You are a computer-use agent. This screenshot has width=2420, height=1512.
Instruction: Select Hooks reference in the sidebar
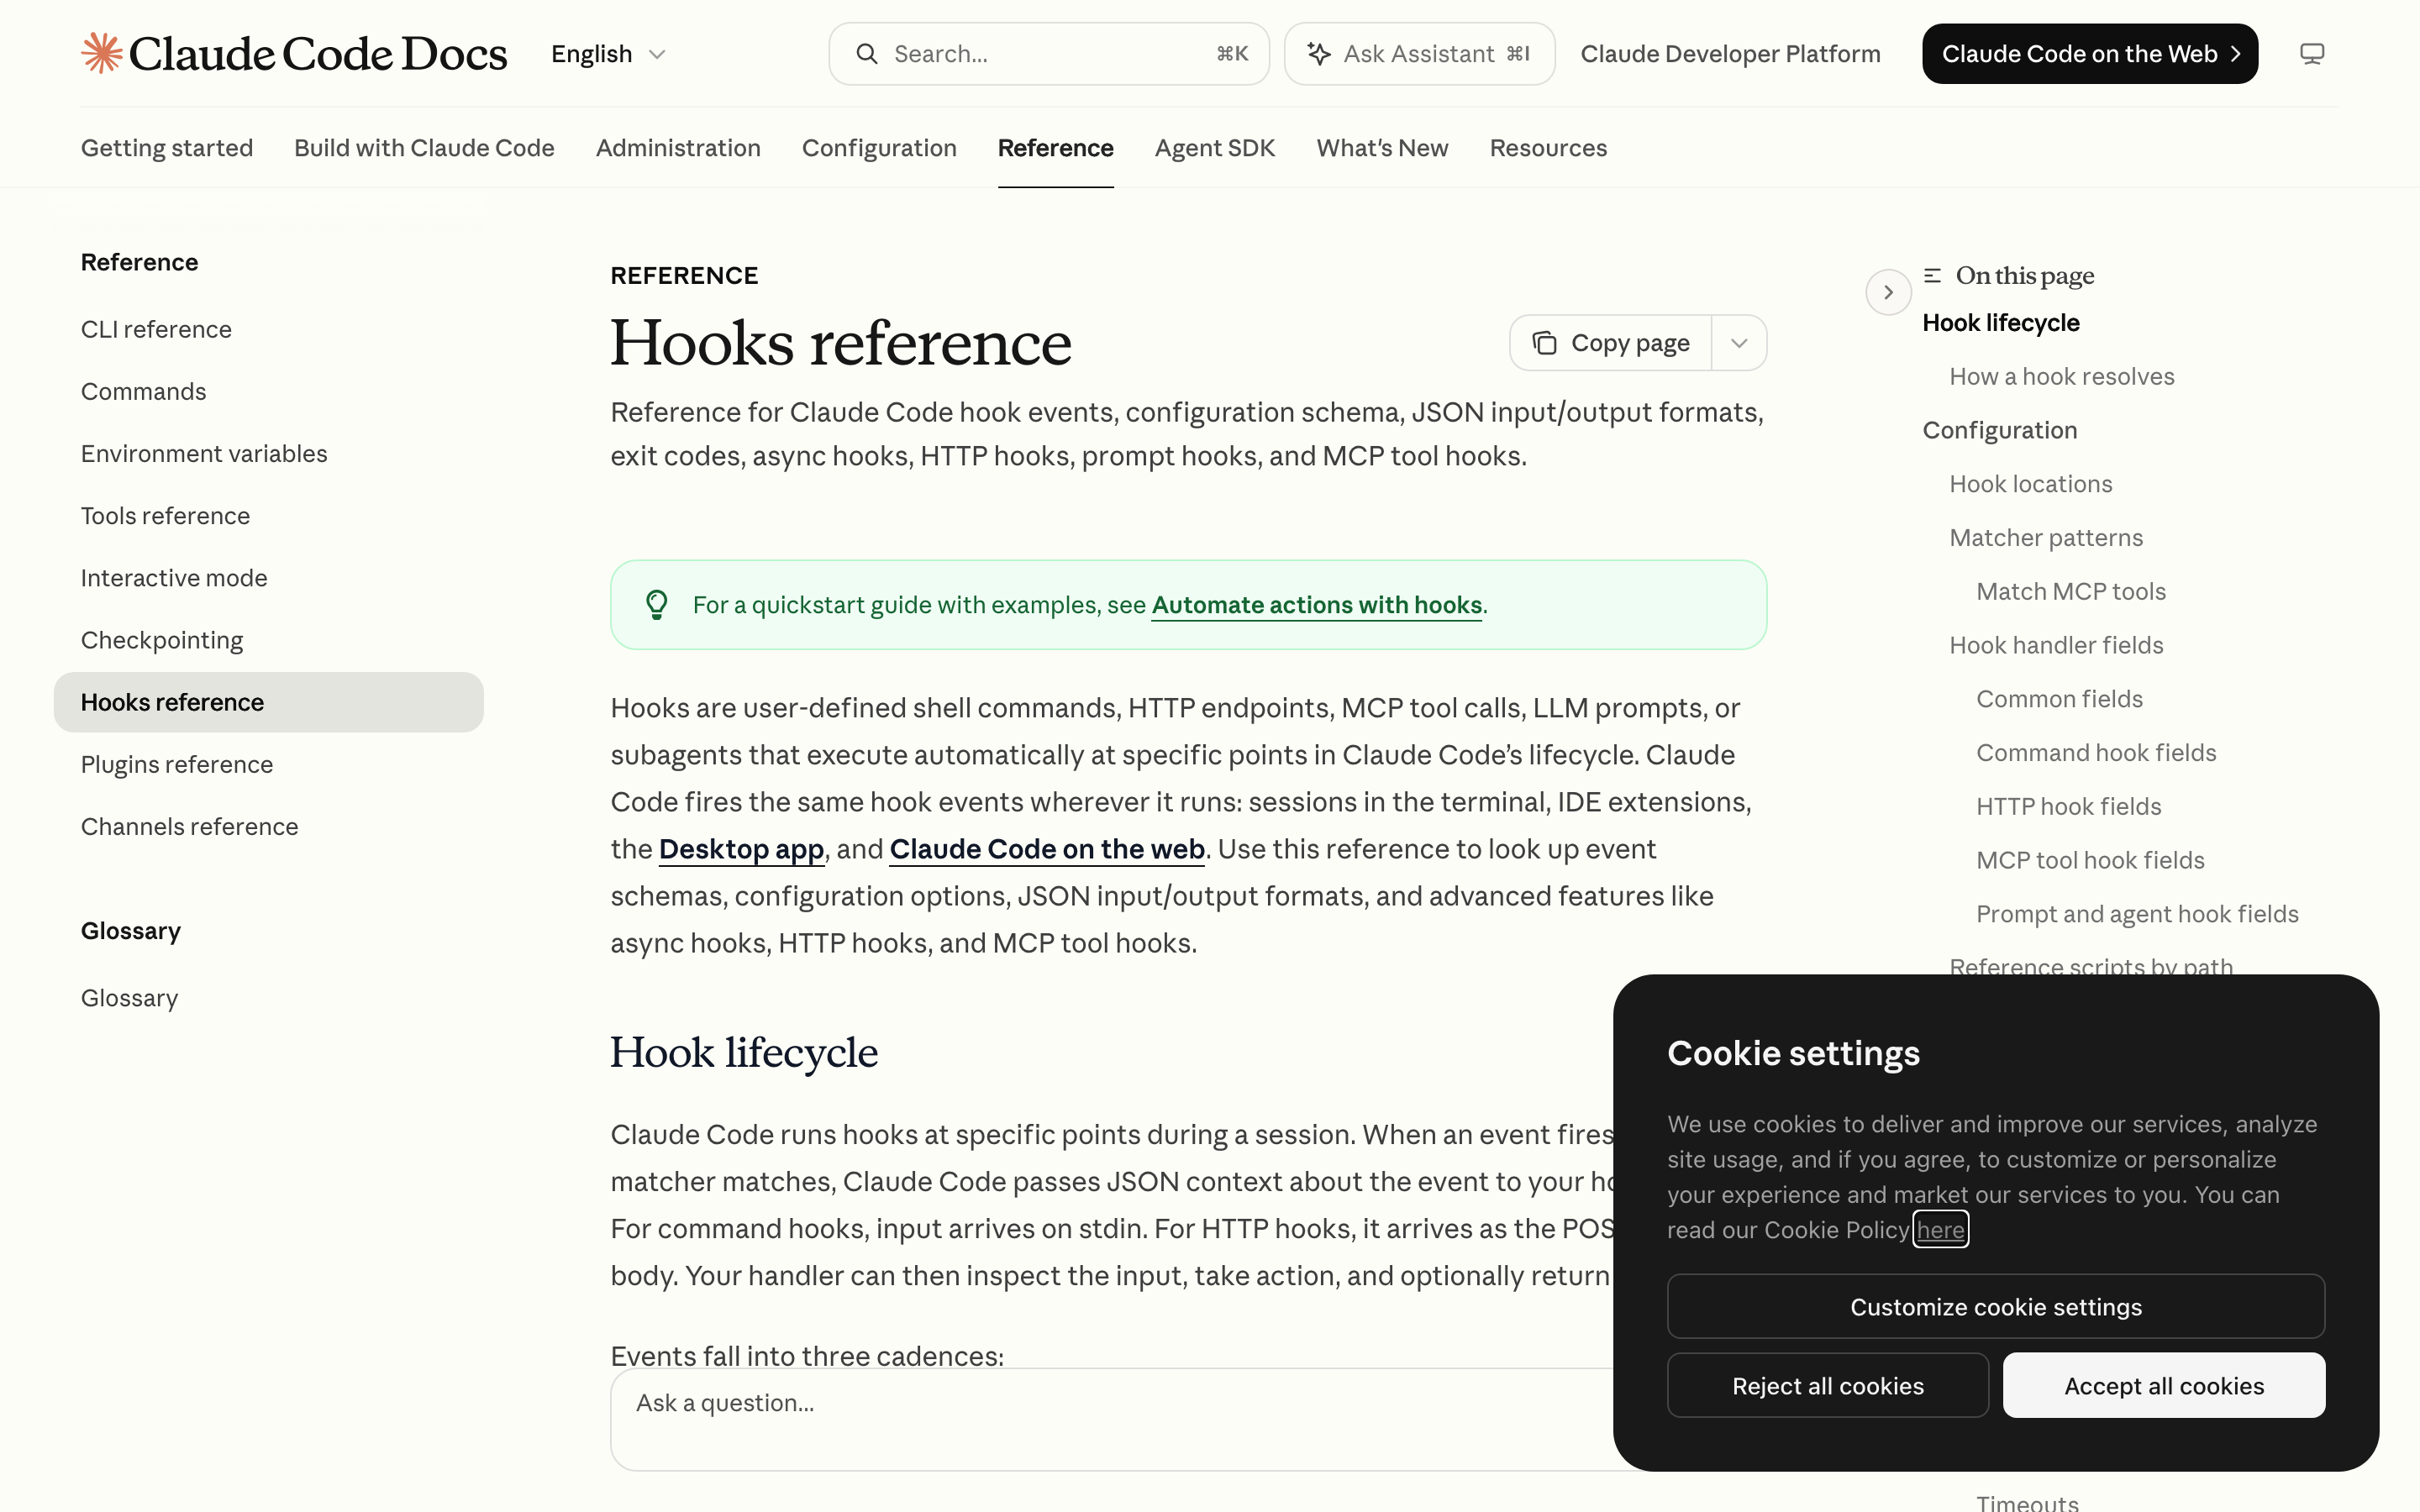(268, 702)
